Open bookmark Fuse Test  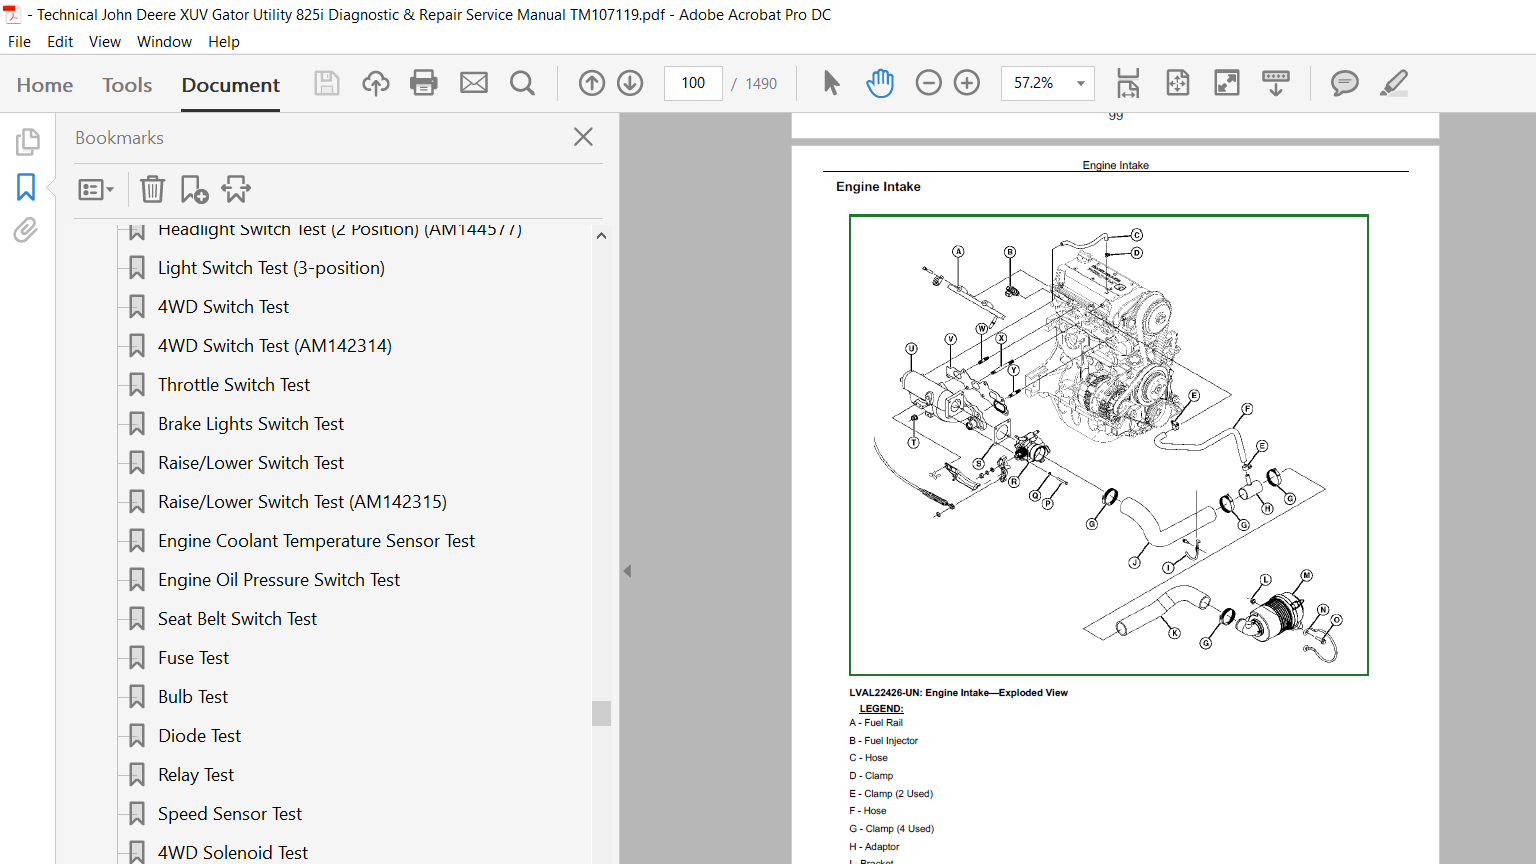[x=193, y=658]
